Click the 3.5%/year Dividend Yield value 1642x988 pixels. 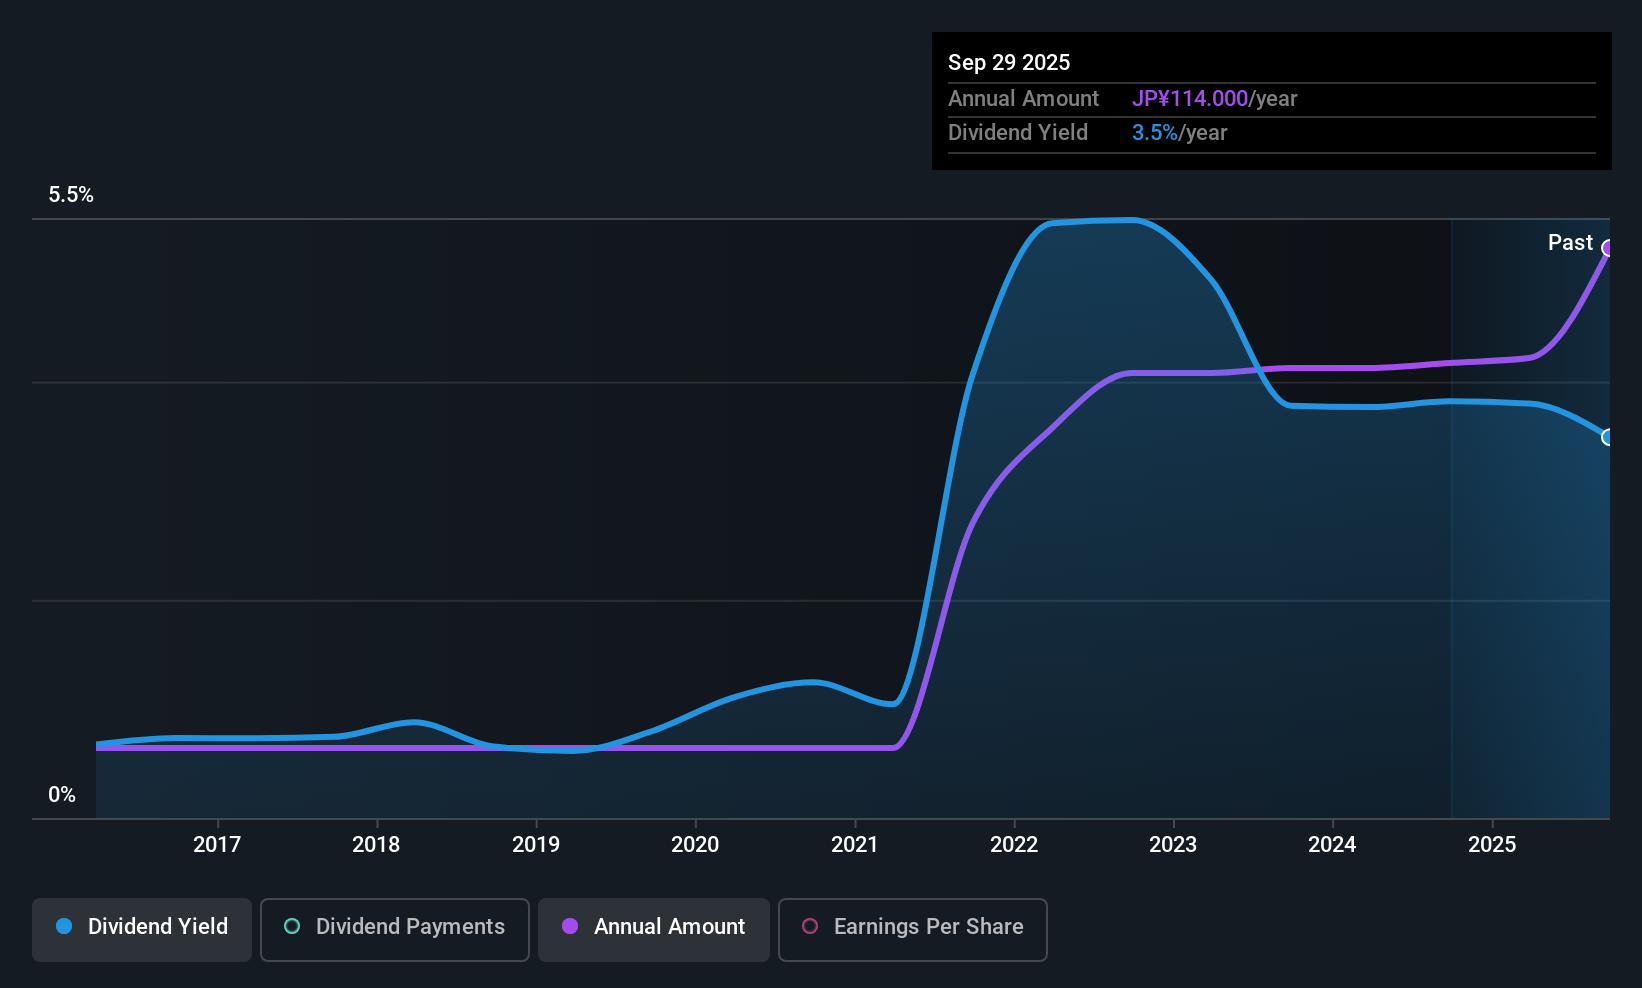pos(1155,132)
